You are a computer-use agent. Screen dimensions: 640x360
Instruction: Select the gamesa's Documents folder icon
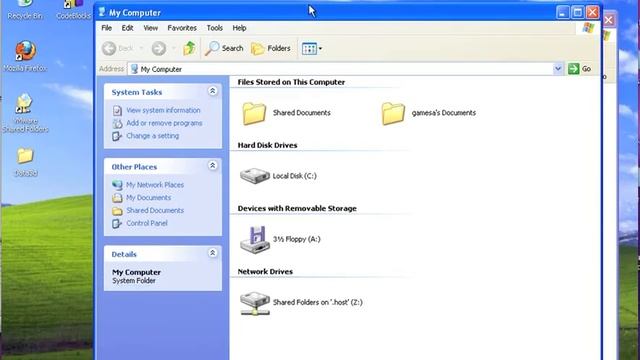[393, 113]
